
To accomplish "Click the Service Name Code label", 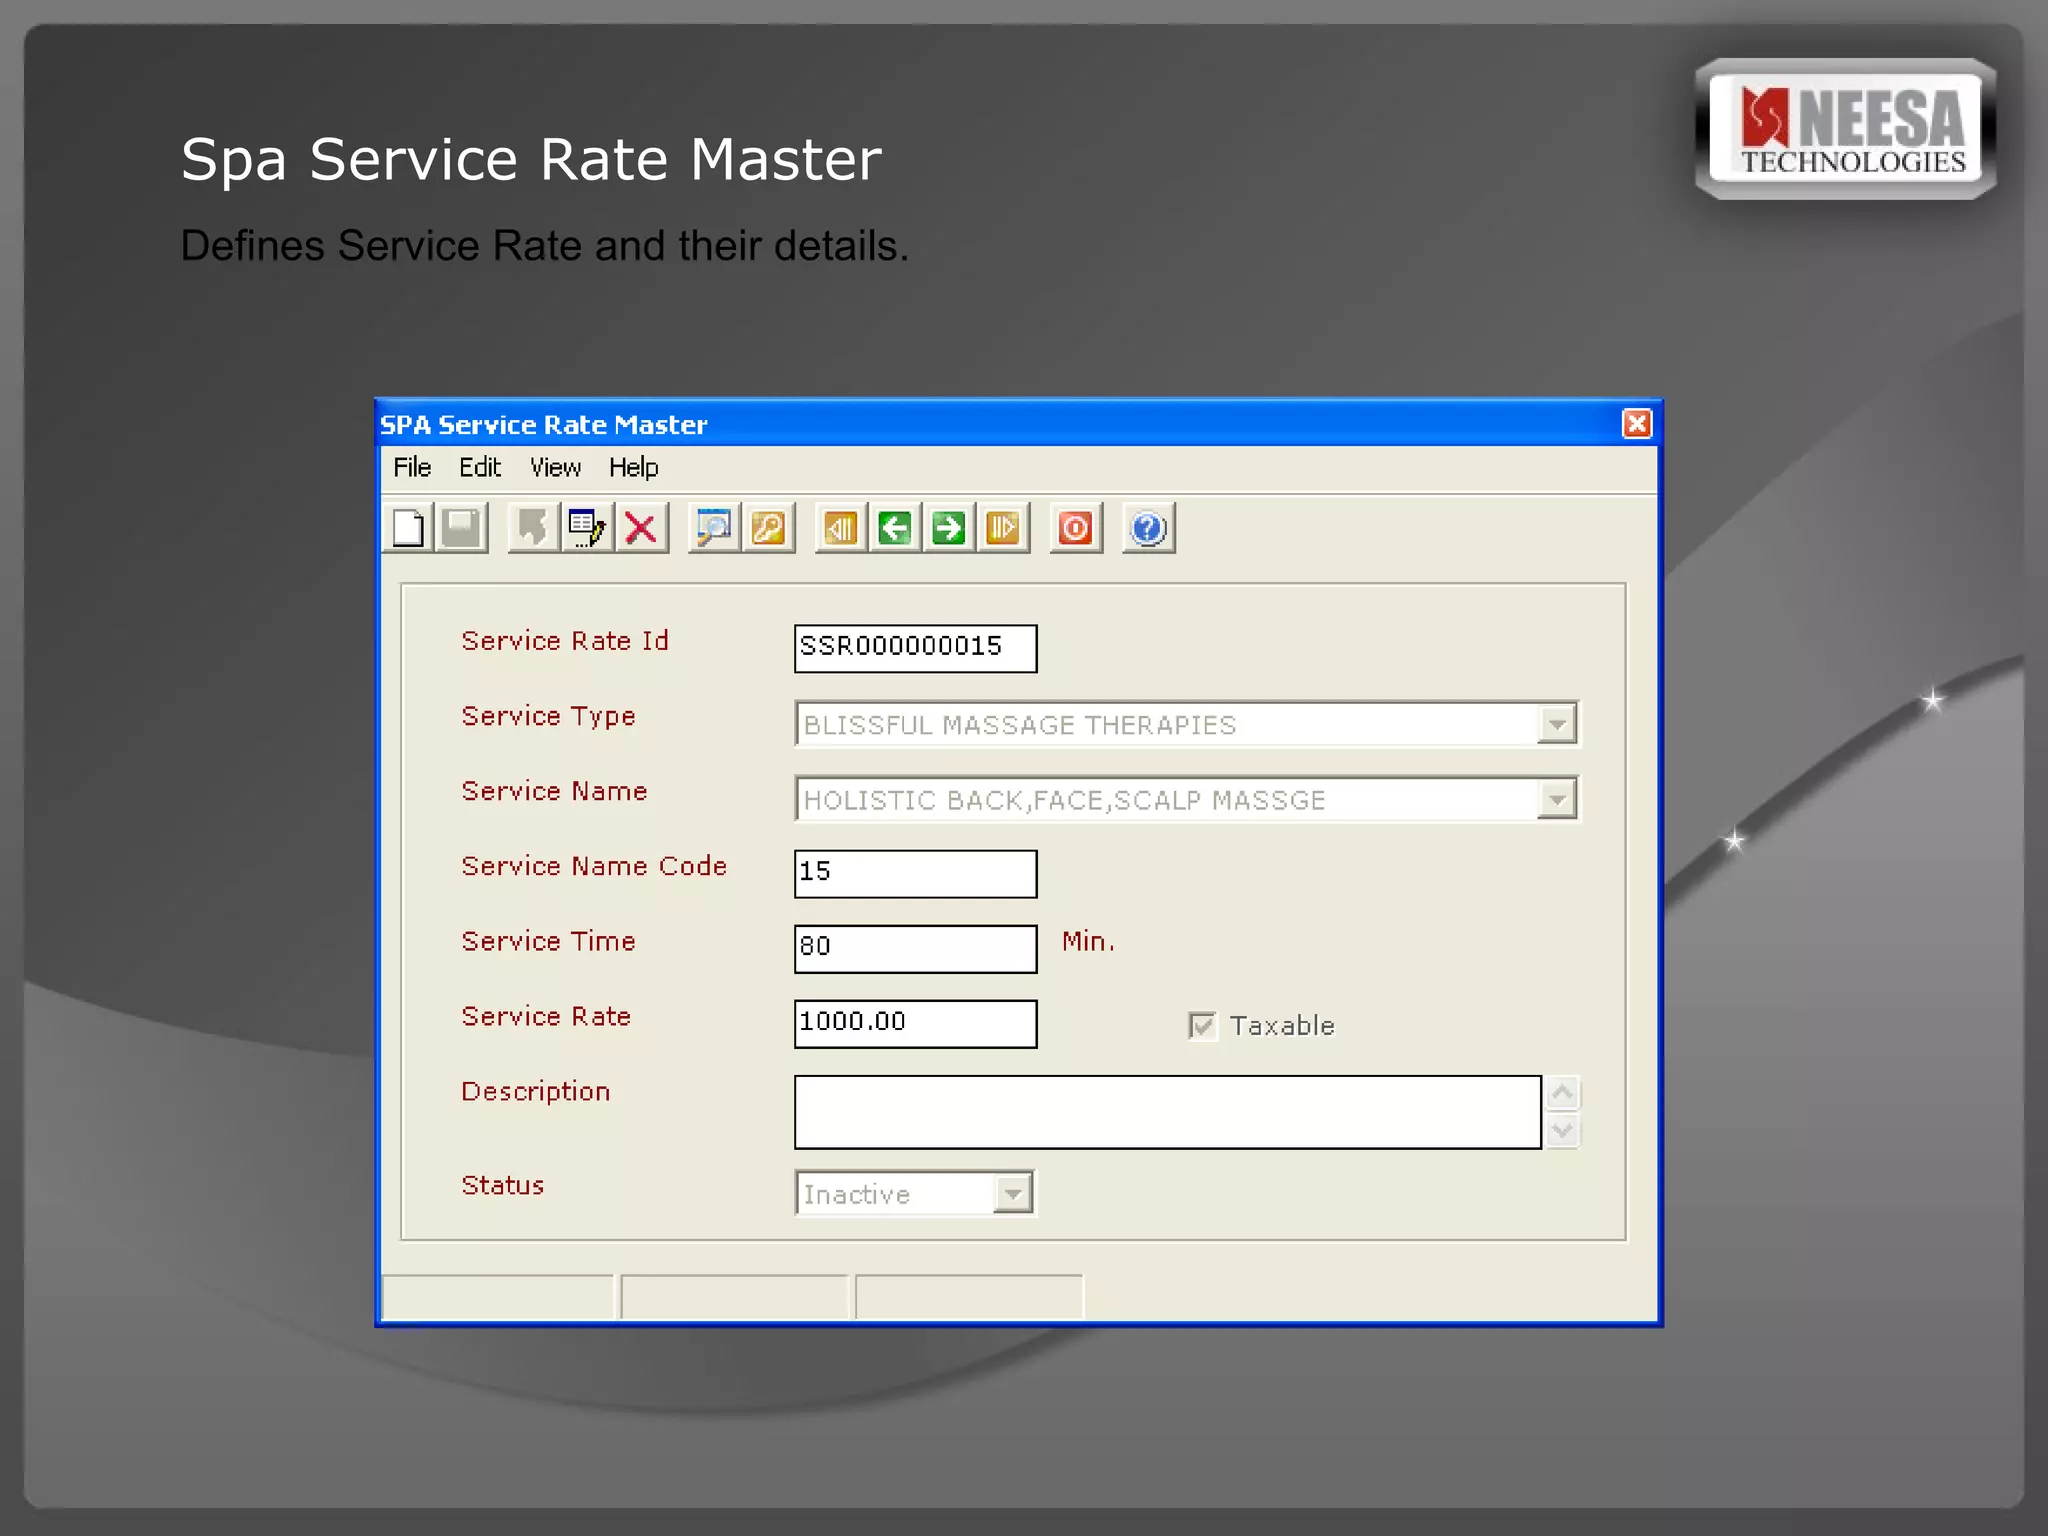I will tap(594, 866).
